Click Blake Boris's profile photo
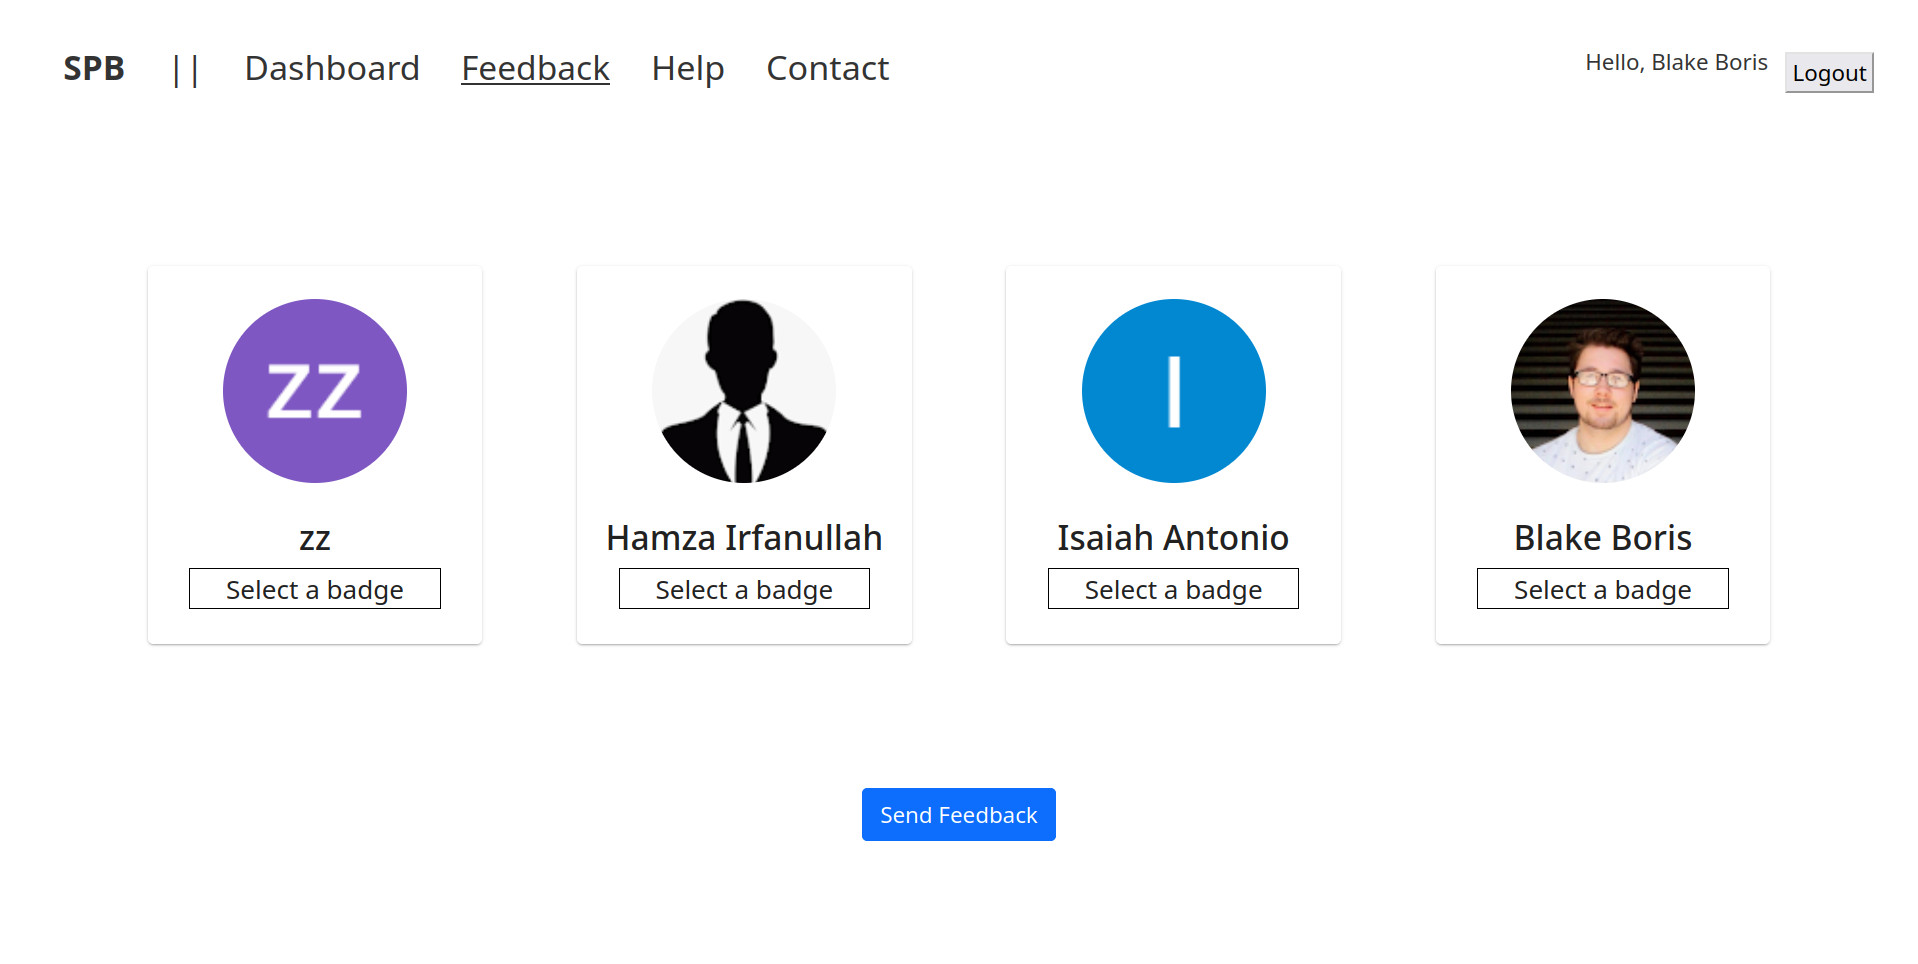This screenshot has height=964, width=1918. click(x=1602, y=391)
